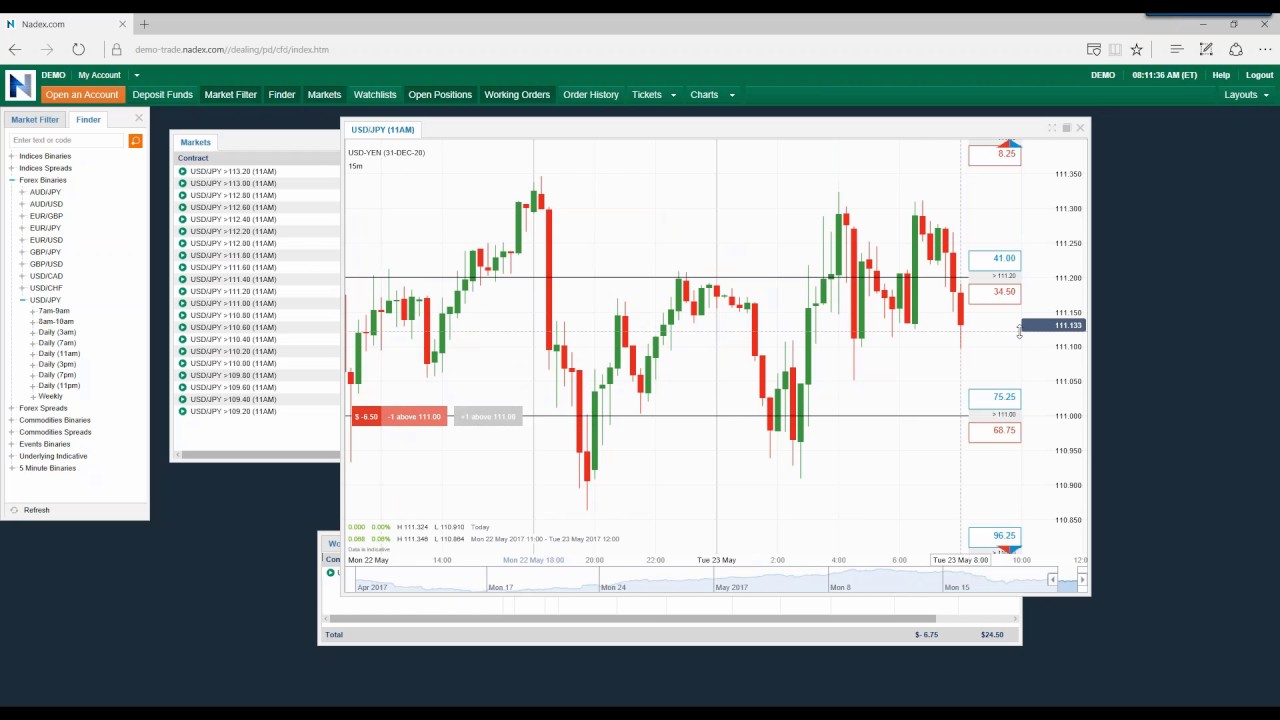
Task: Open the USD/JPY >111.00 (11AM) contract icon
Action: coord(183,303)
